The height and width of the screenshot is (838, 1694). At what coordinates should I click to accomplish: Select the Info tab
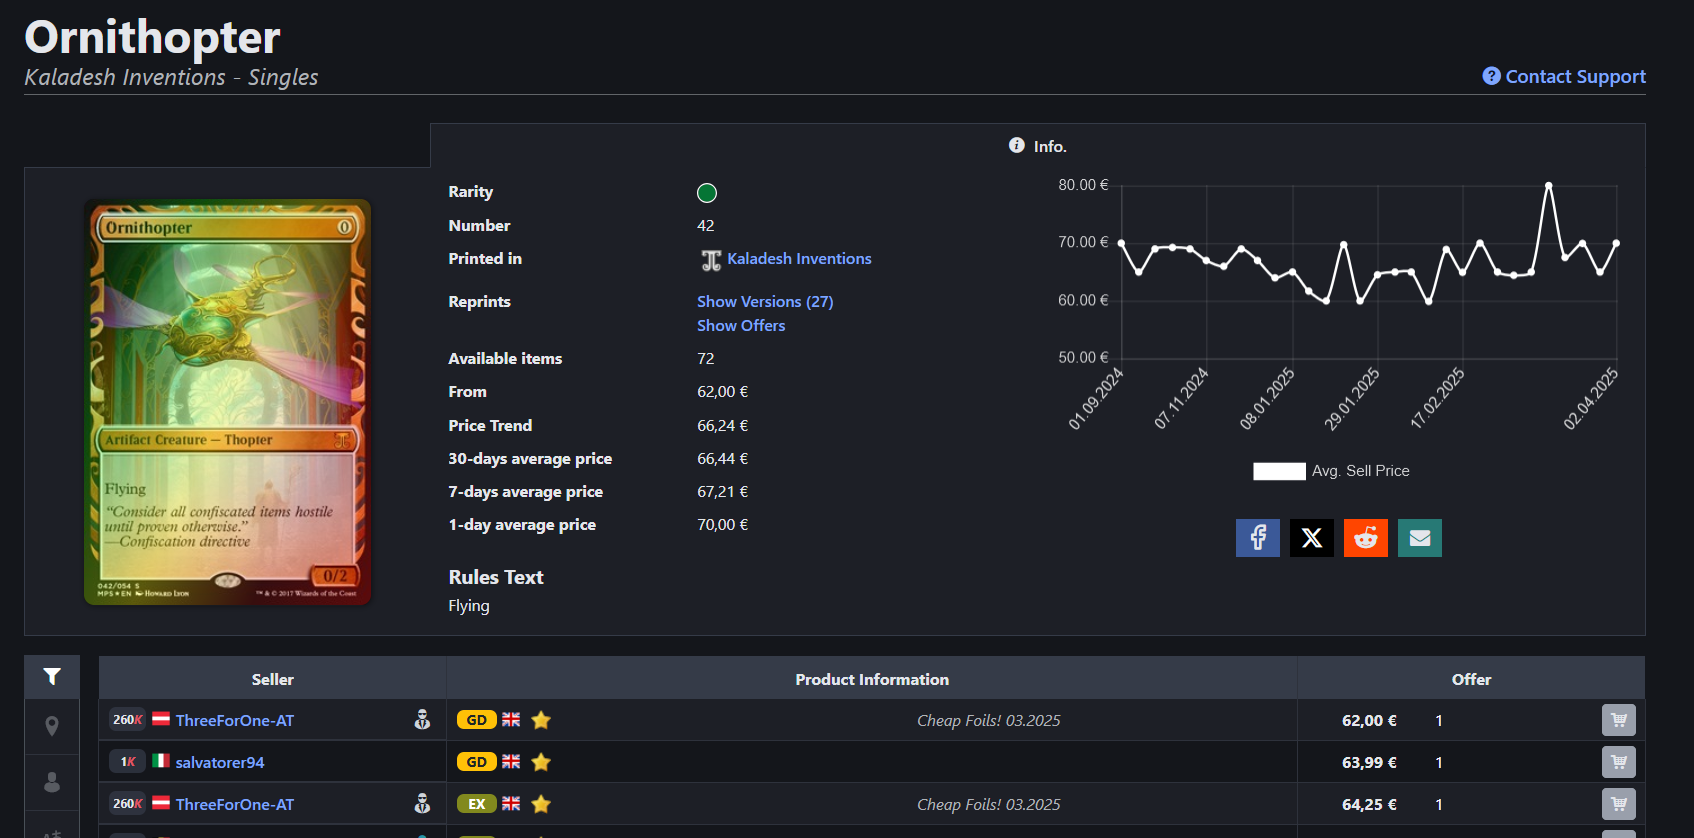click(x=1037, y=146)
